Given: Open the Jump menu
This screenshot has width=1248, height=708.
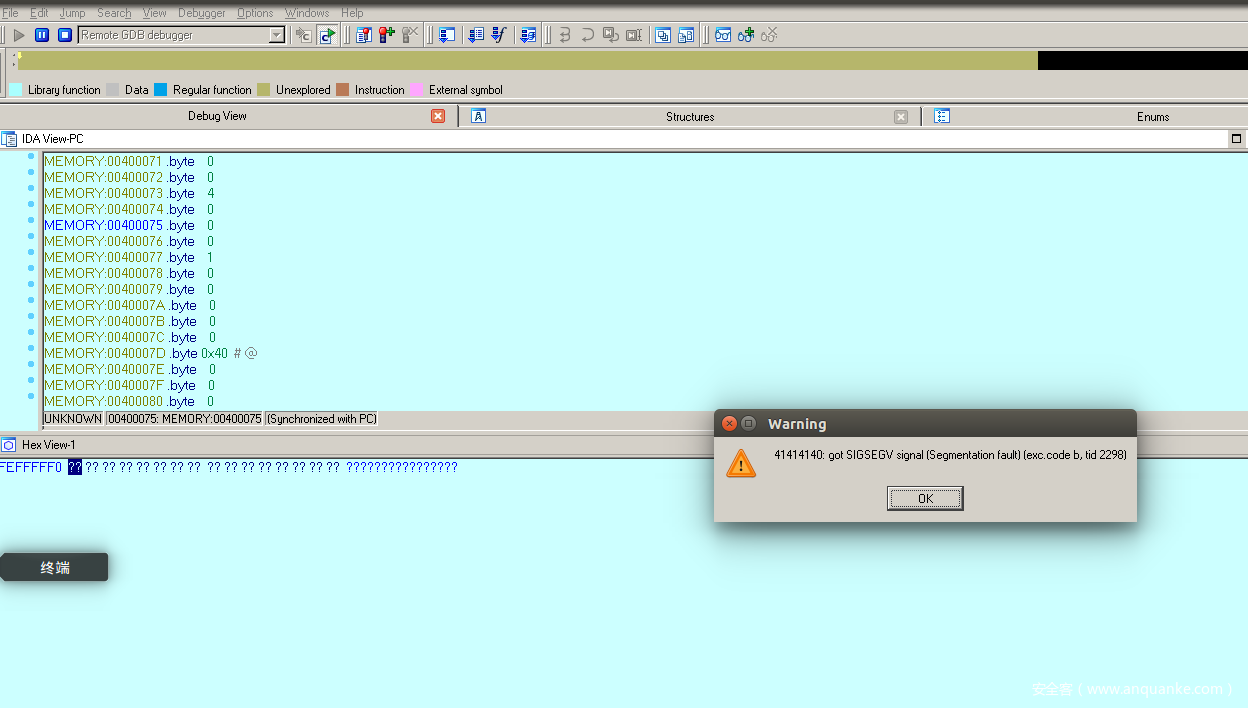Looking at the screenshot, I should 72,13.
